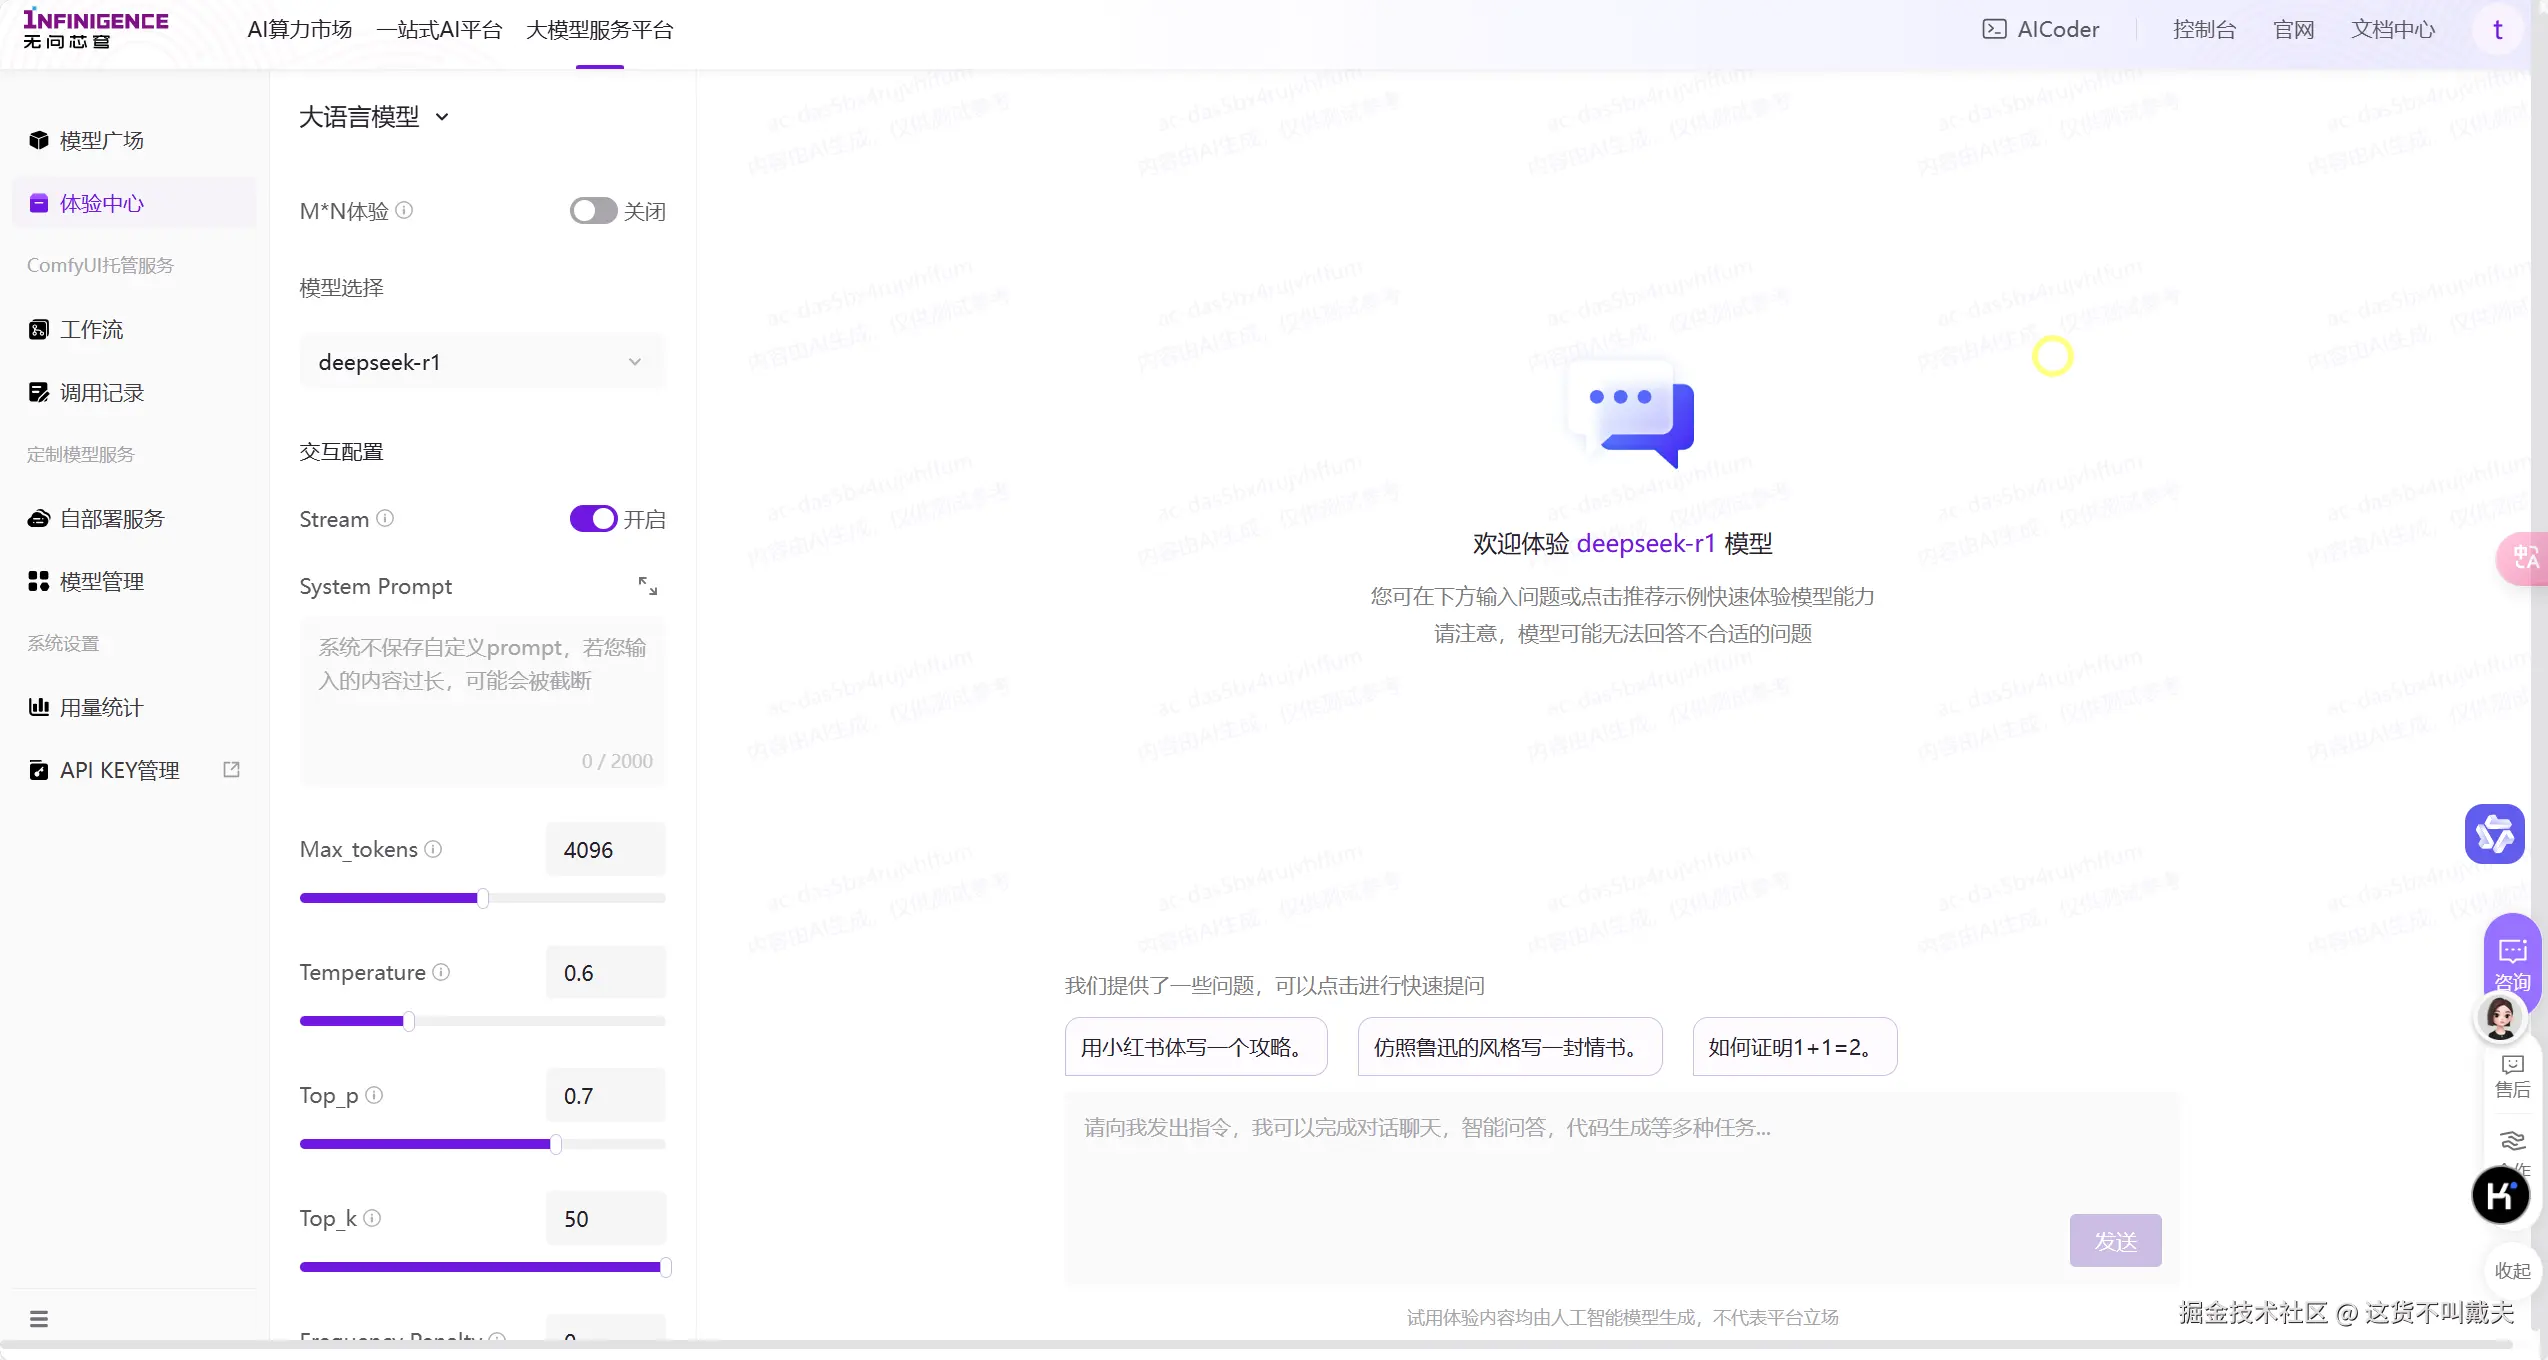This screenshot has height=1360, width=2548.
Task: Click the 自部署服务 cloud icon
Action: pos(39,518)
